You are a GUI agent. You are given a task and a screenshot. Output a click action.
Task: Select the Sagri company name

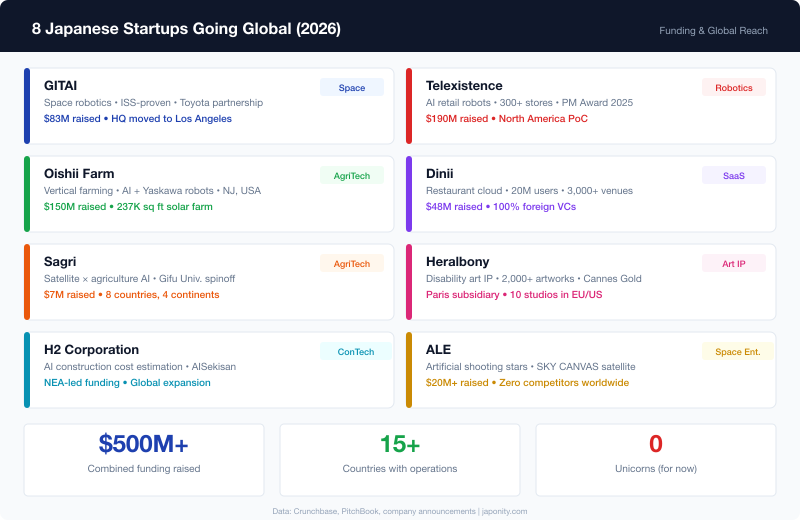[60, 262]
